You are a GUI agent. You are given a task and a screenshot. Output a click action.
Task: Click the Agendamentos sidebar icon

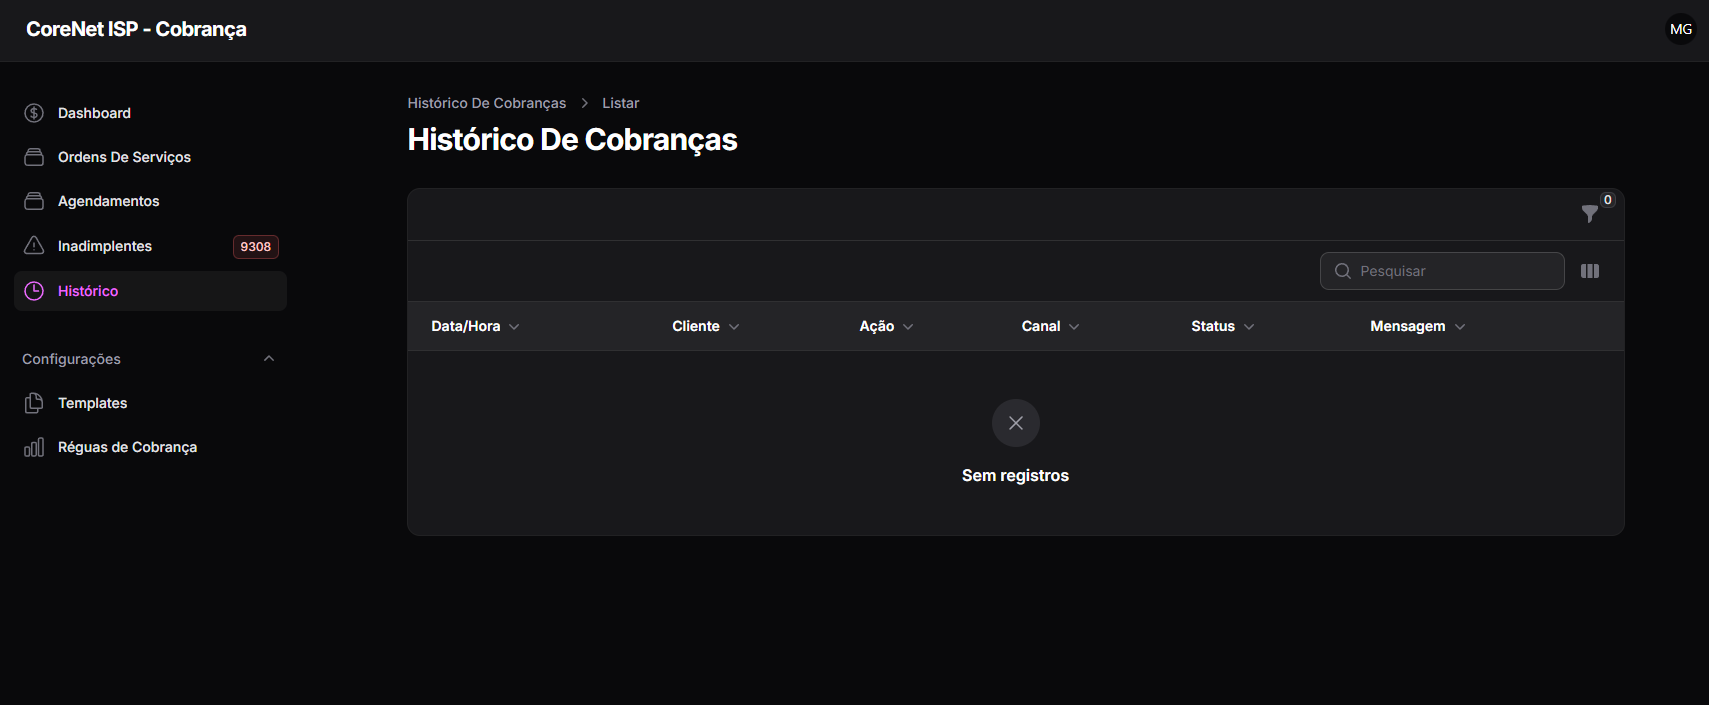[x=34, y=201]
